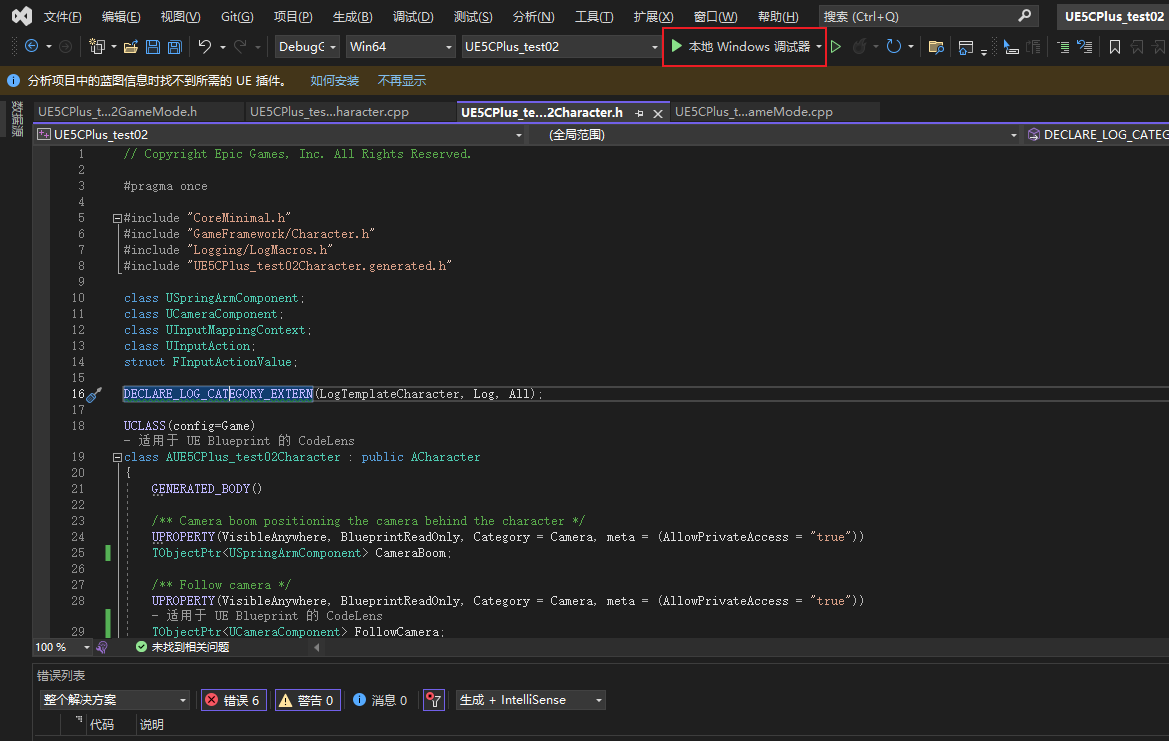
Task: Click the Visual Studio logo icon
Action: coord(22,16)
